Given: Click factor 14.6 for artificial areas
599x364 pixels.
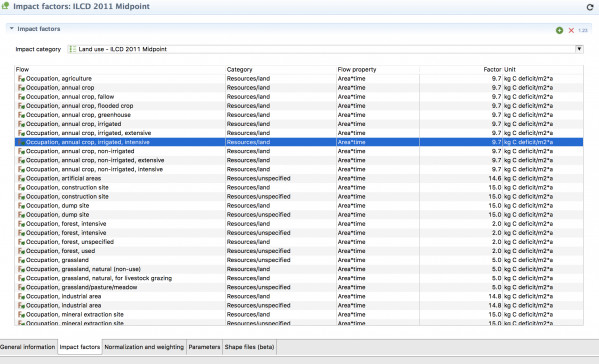Looking at the screenshot, I should [x=495, y=178].
